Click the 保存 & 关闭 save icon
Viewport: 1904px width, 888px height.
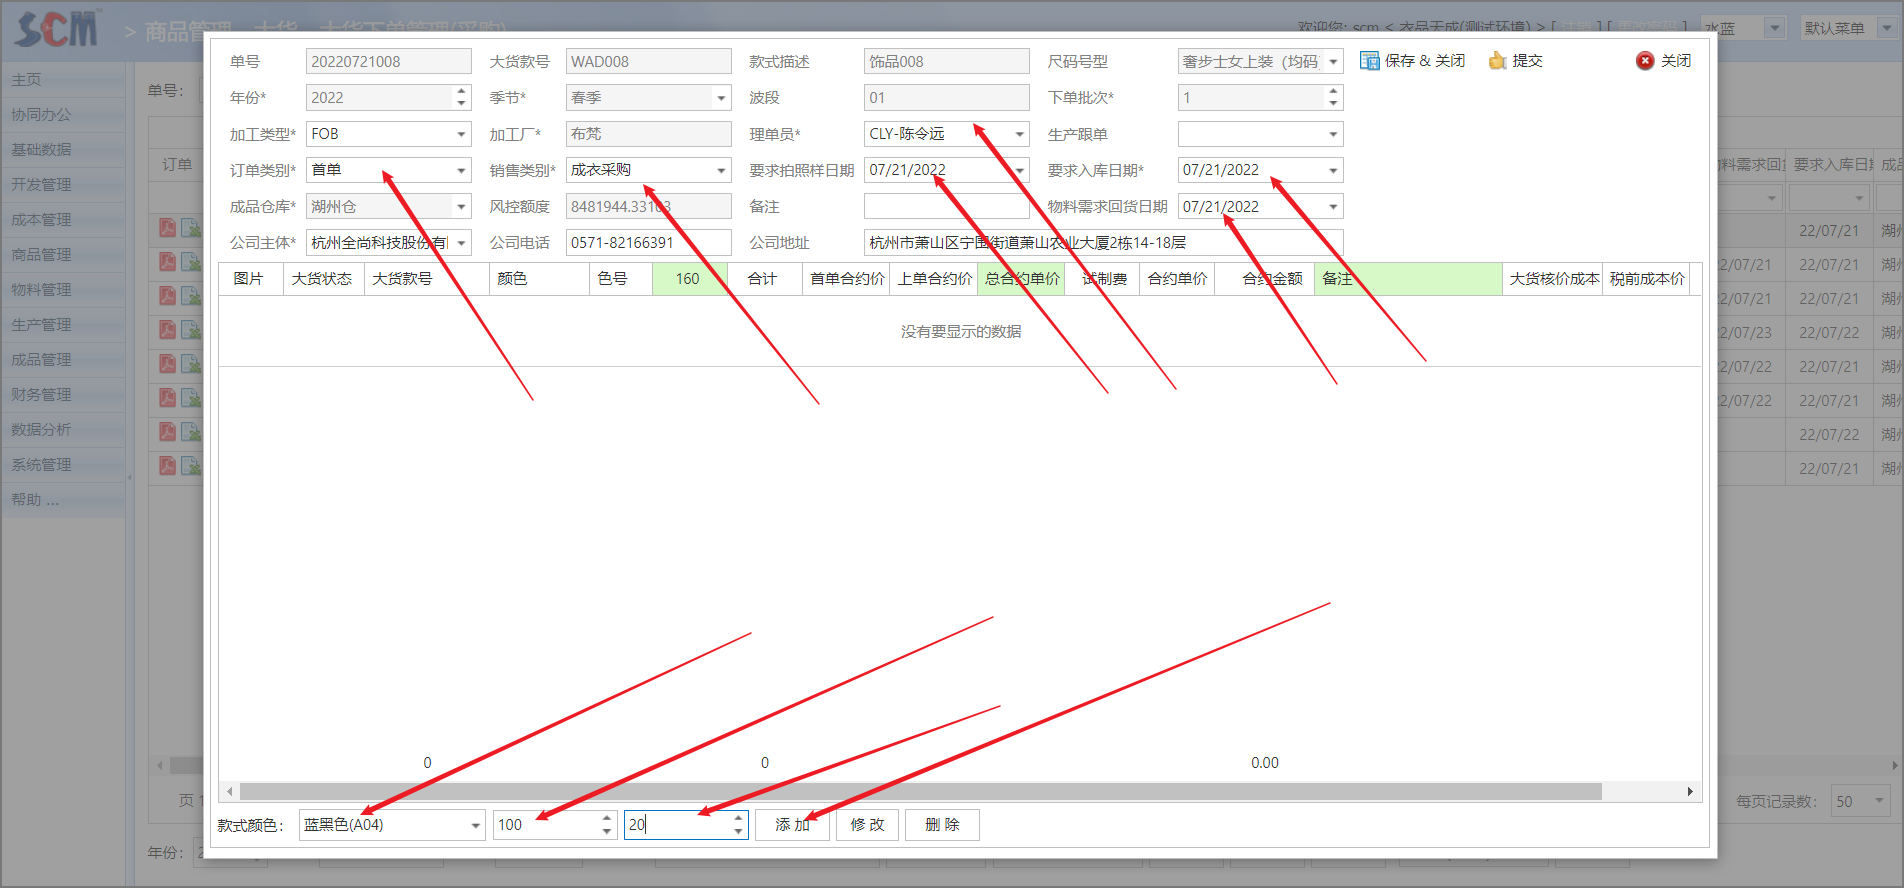pyautogui.click(x=1369, y=61)
